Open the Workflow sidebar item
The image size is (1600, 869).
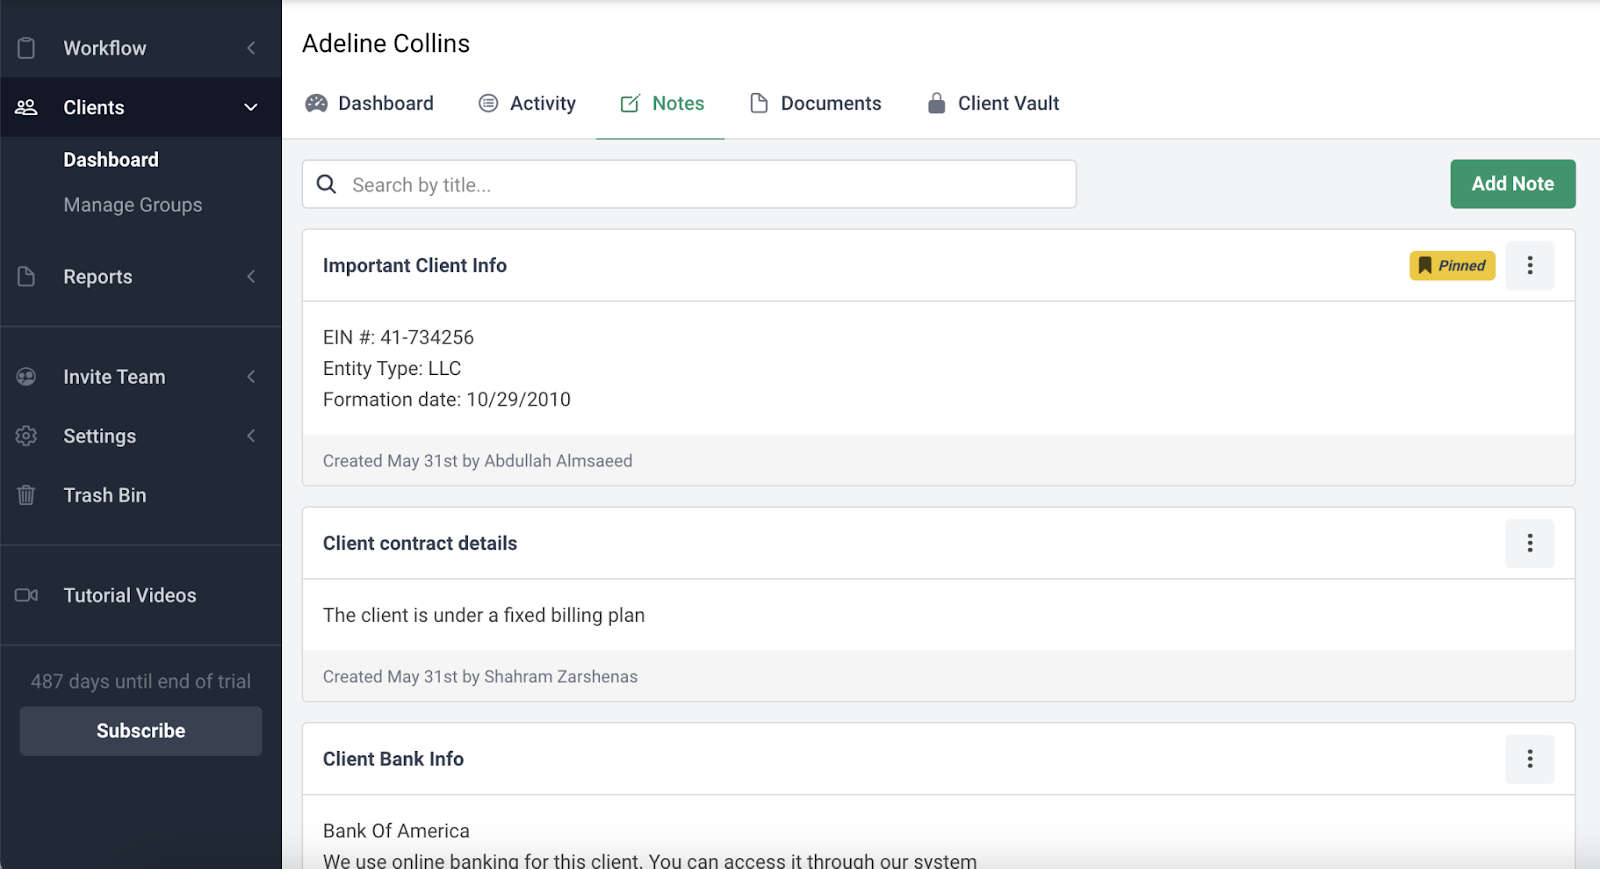(x=141, y=48)
